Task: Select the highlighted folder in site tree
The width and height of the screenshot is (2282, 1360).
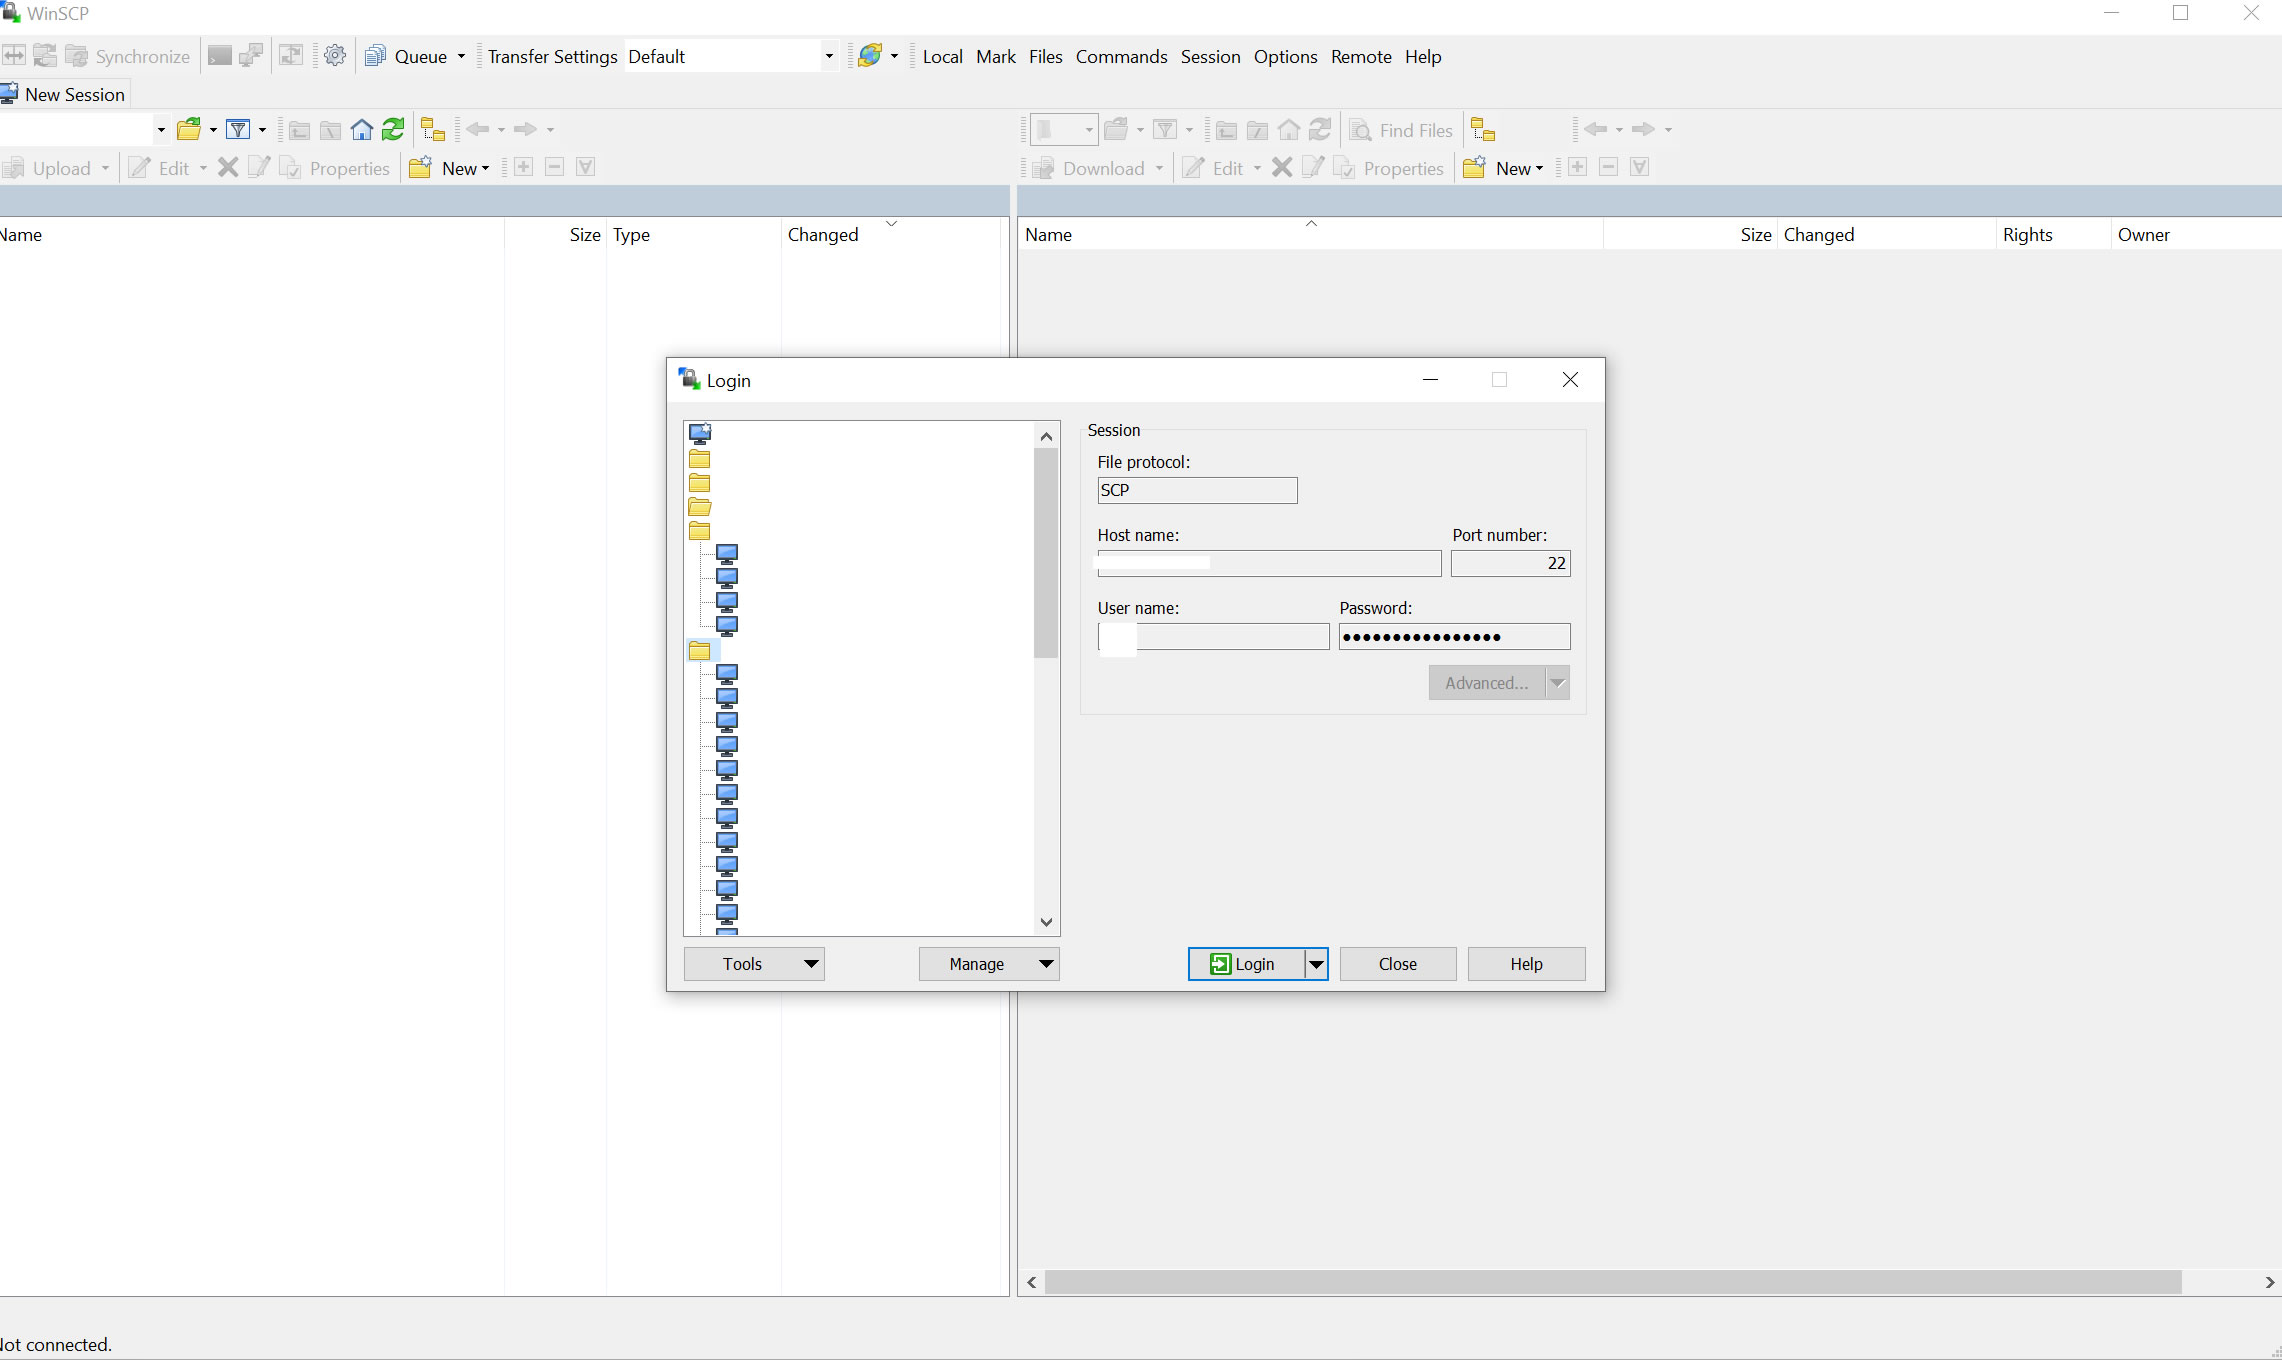Action: [700, 651]
